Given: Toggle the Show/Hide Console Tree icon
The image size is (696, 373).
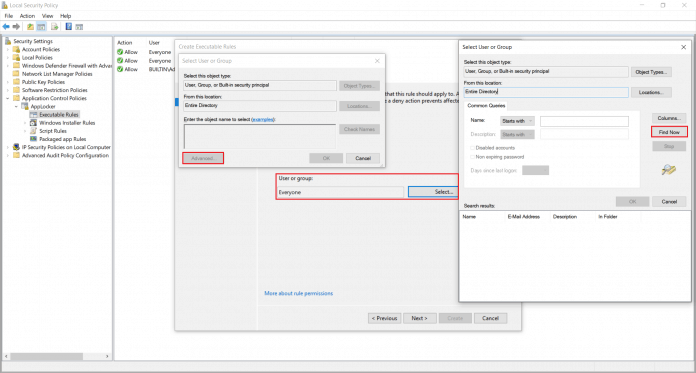Looking at the screenshot, I should tap(41, 27).
